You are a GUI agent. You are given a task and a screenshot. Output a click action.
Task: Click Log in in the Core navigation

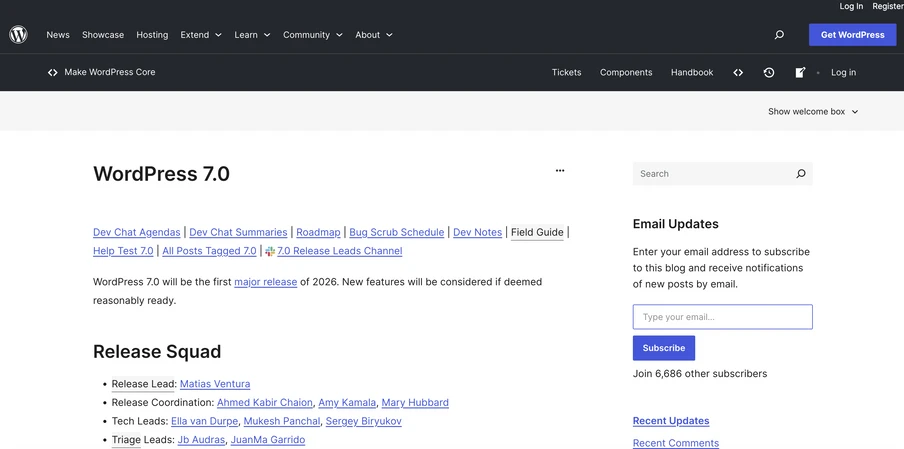click(843, 73)
